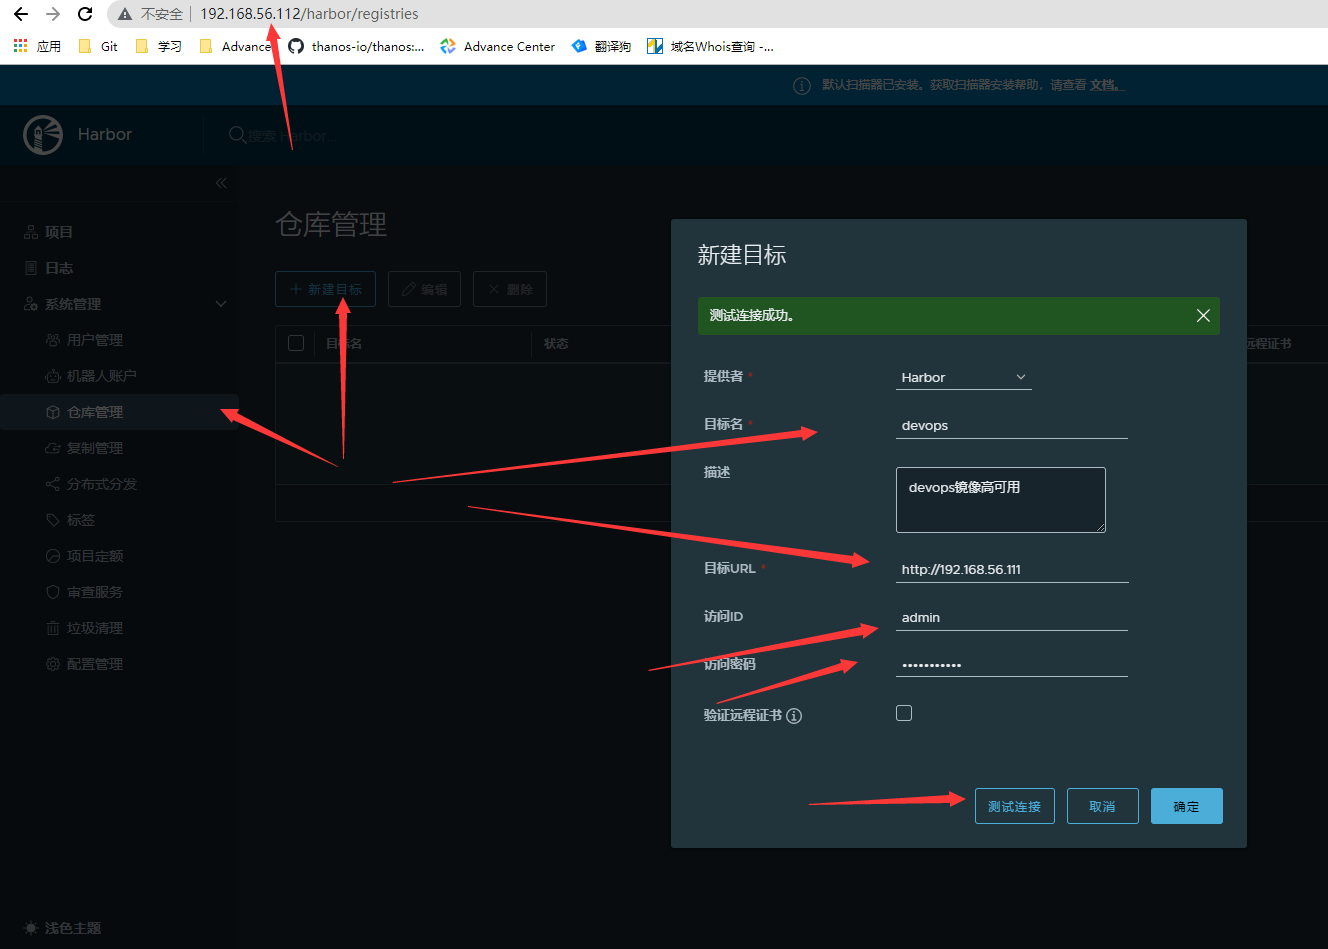
Task: Switch theme via 浅色主题
Action: point(62,928)
